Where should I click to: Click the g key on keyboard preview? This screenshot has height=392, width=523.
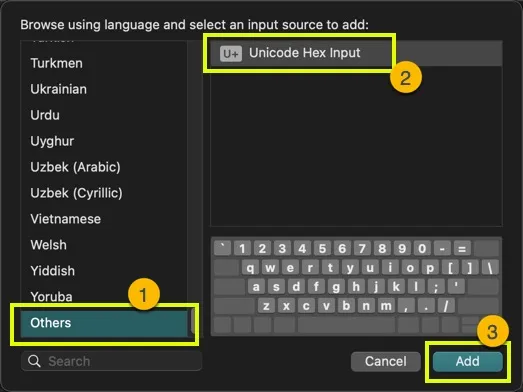coord(336,287)
